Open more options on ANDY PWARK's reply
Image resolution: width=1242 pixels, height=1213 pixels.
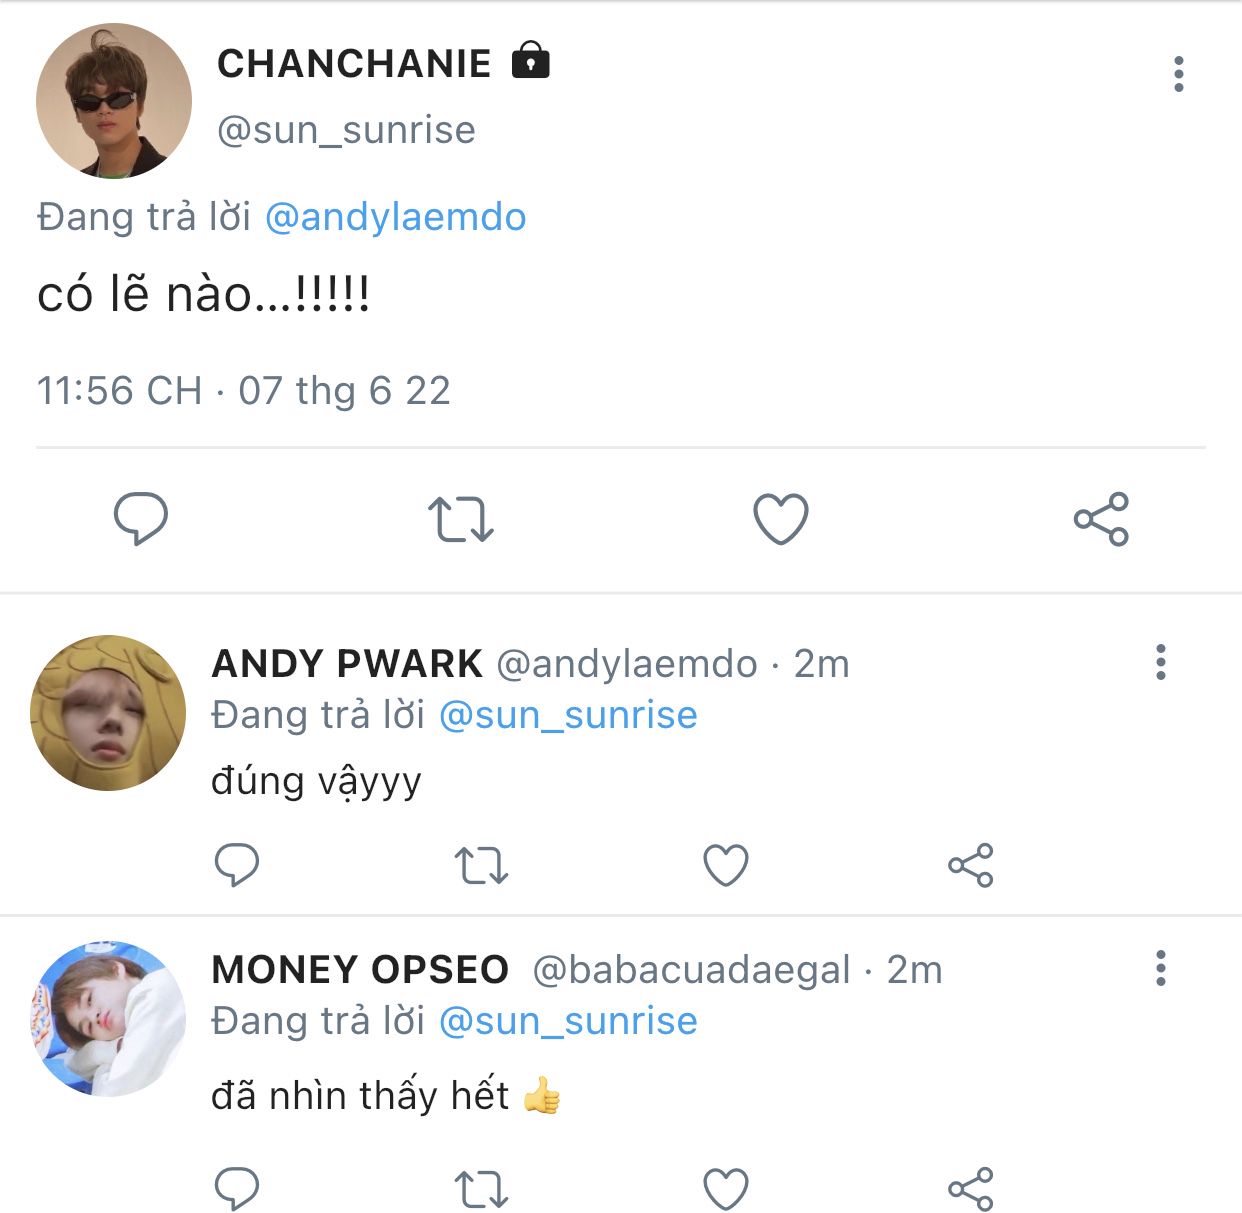pos(1161,662)
